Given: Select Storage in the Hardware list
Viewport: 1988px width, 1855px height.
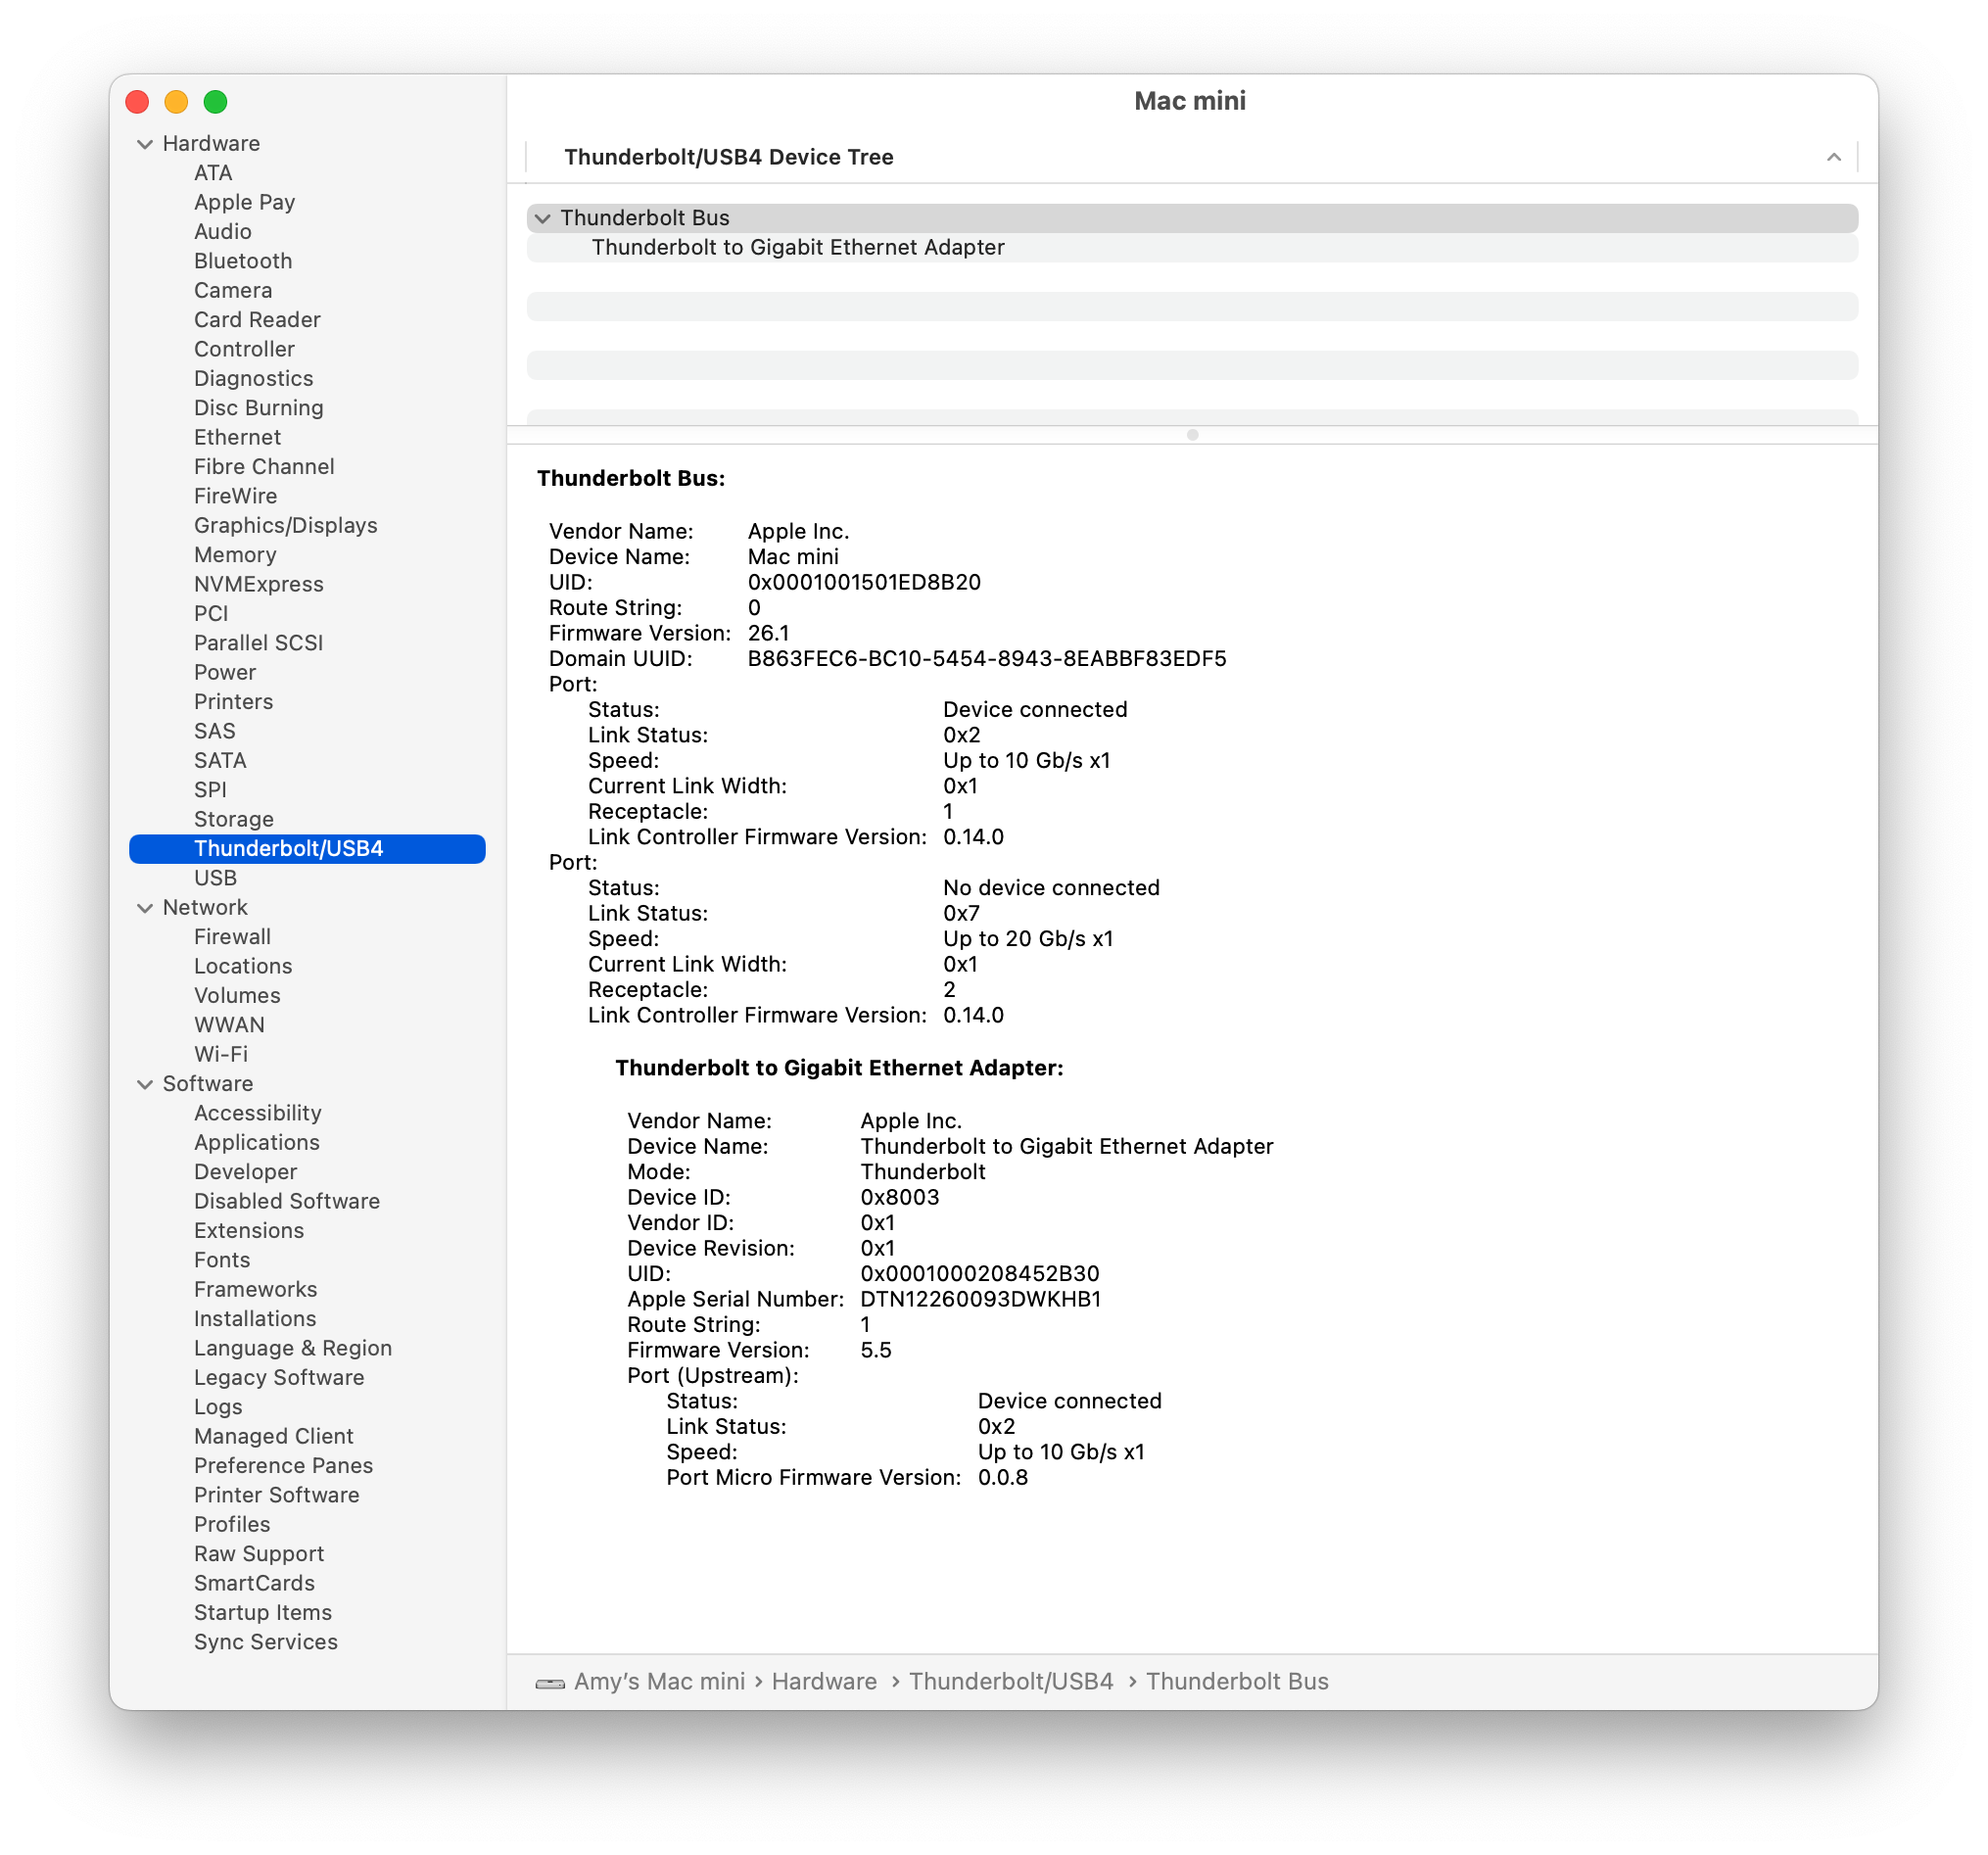Looking at the screenshot, I should click(x=234, y=819).
